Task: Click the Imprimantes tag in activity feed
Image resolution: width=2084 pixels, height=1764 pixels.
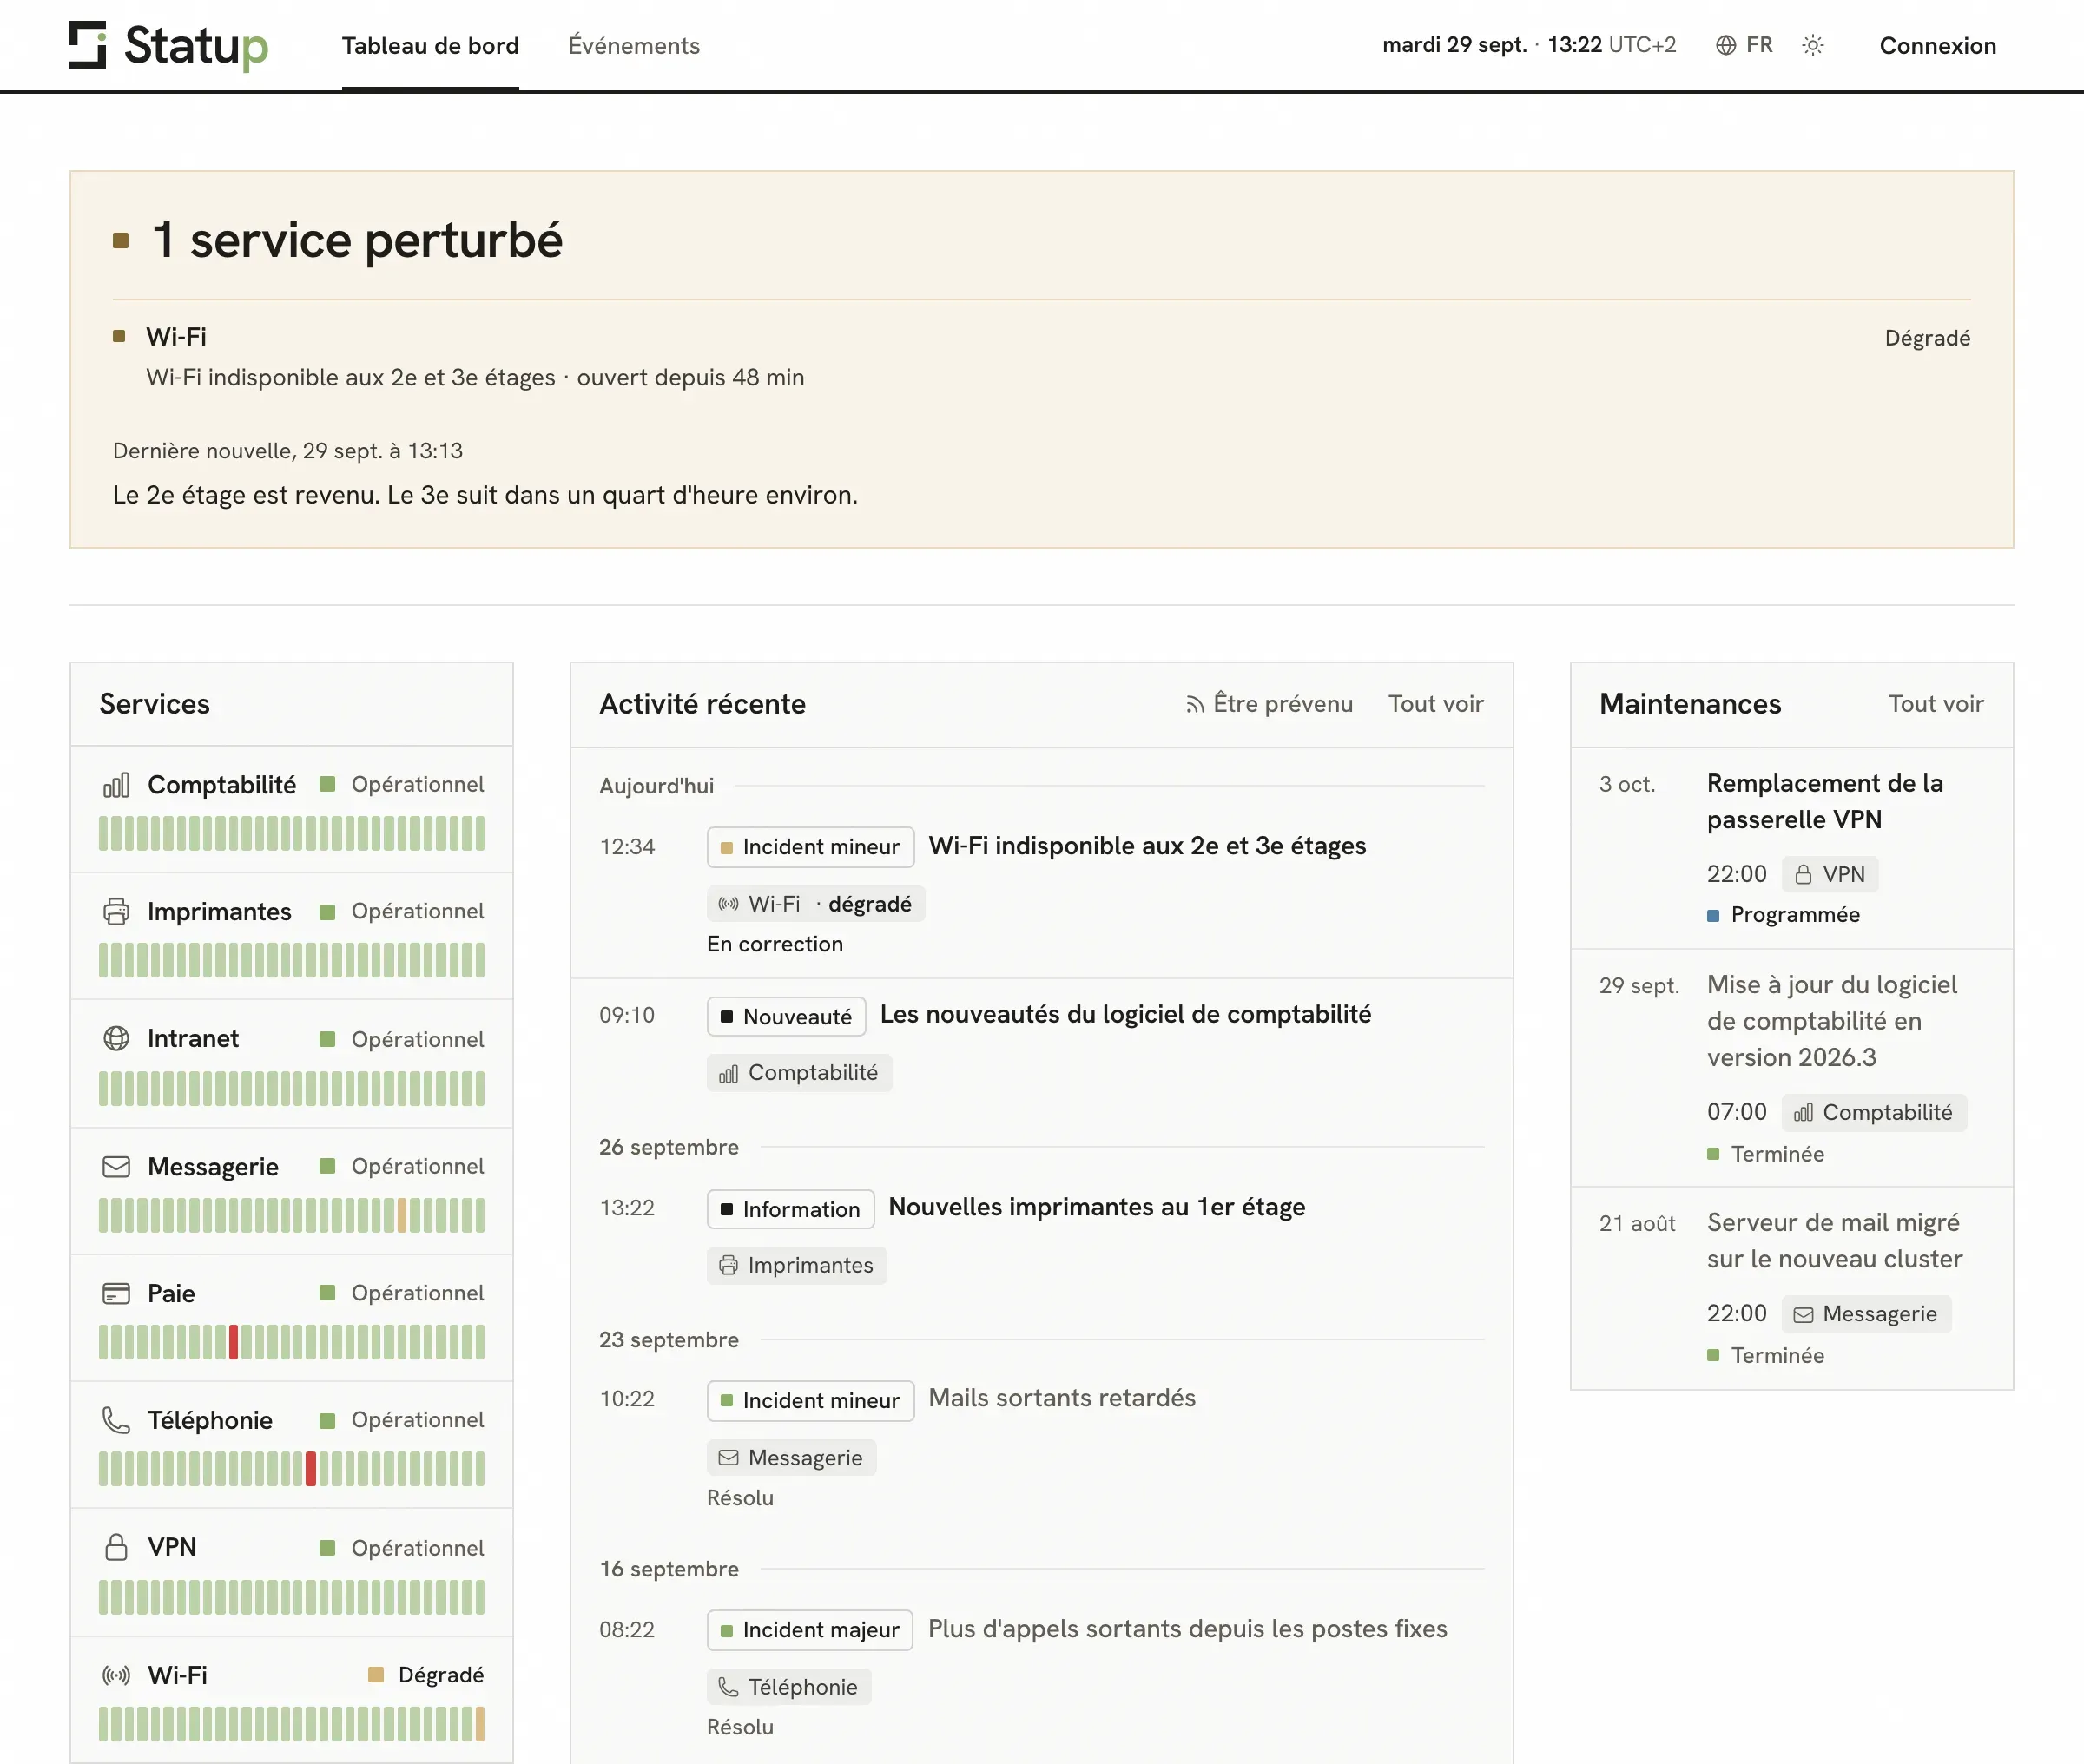Action: [797, 1266]
